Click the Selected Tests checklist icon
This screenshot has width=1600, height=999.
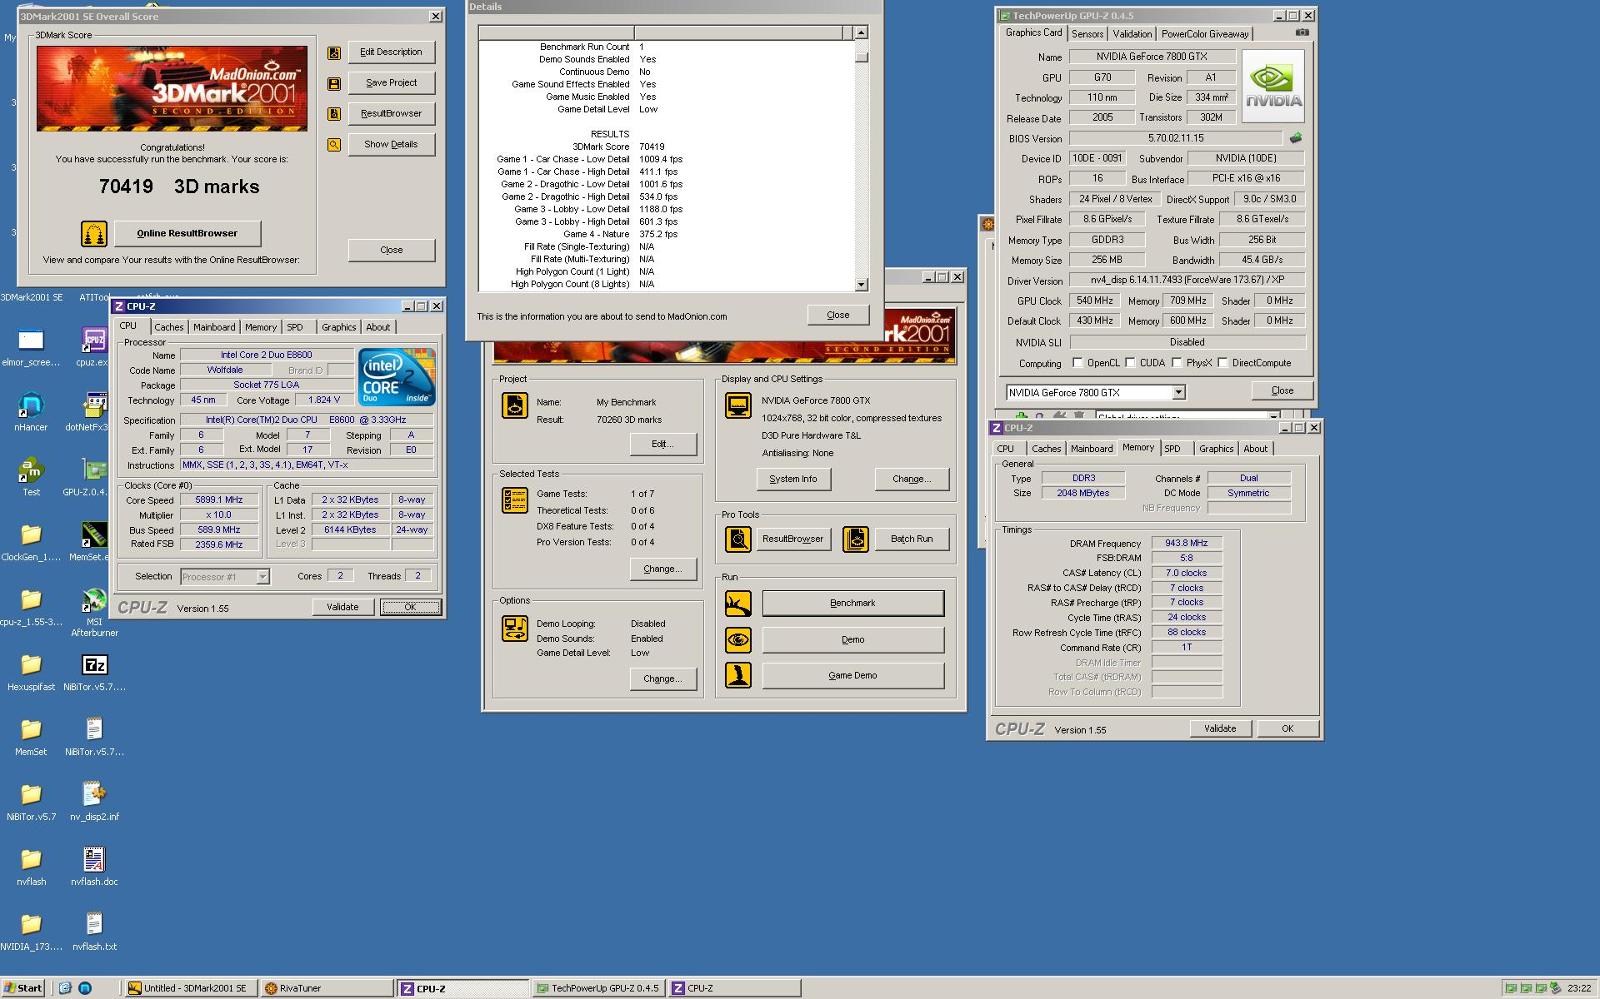pos(515,500)
